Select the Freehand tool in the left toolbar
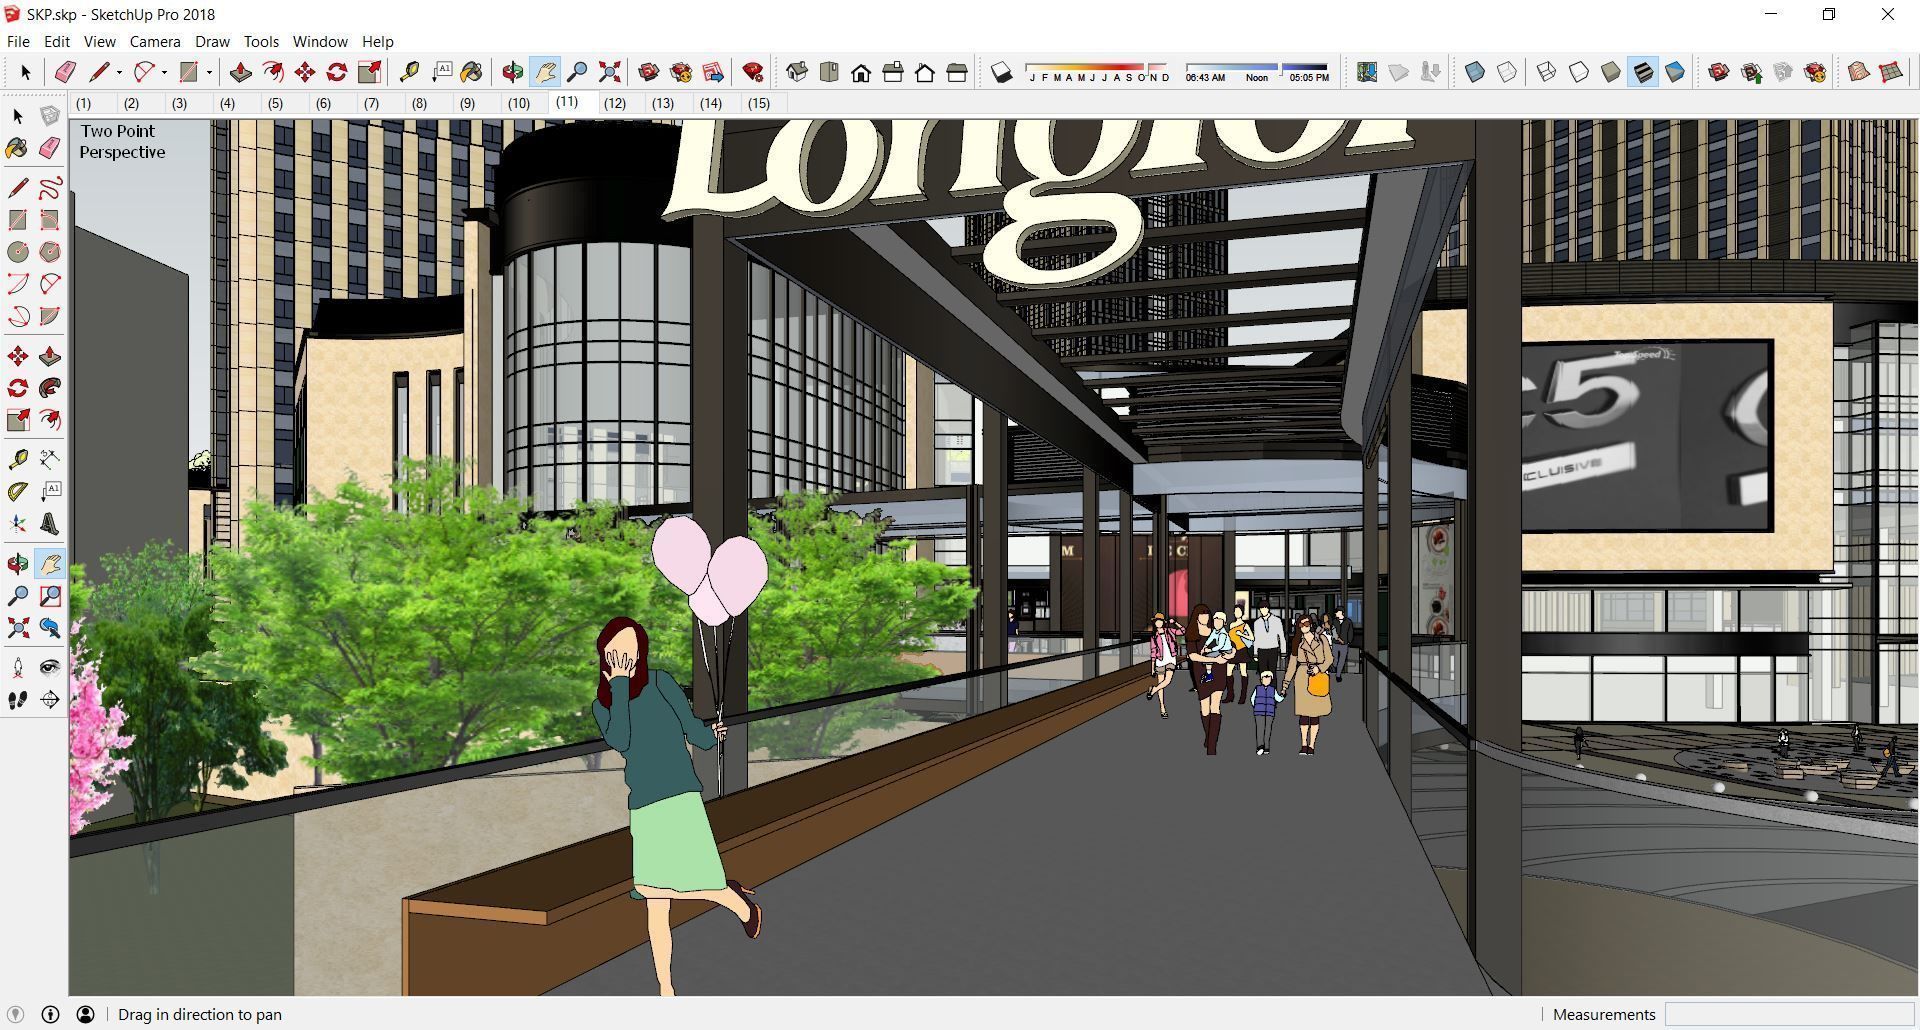Image resolution: width=1920 pixels, height=1030 pixels. (50, 188)
